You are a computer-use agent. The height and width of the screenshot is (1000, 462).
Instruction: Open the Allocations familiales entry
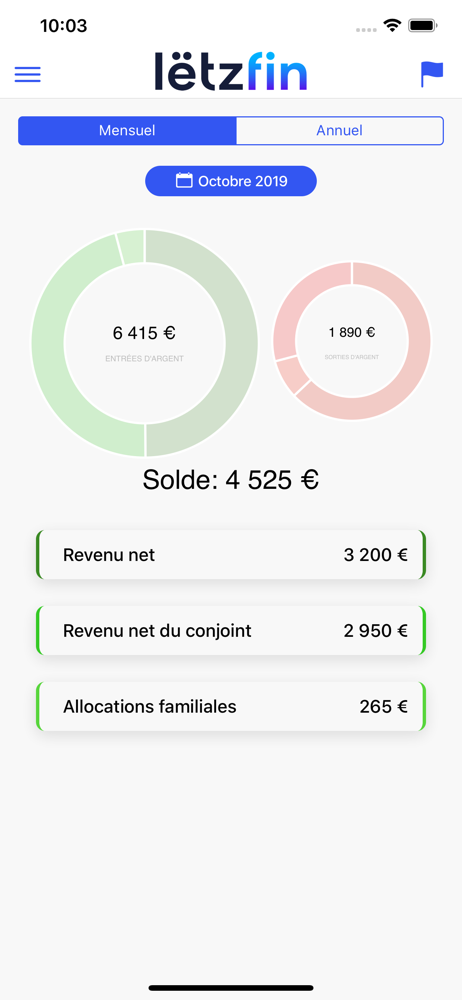(x=231, y=707)
